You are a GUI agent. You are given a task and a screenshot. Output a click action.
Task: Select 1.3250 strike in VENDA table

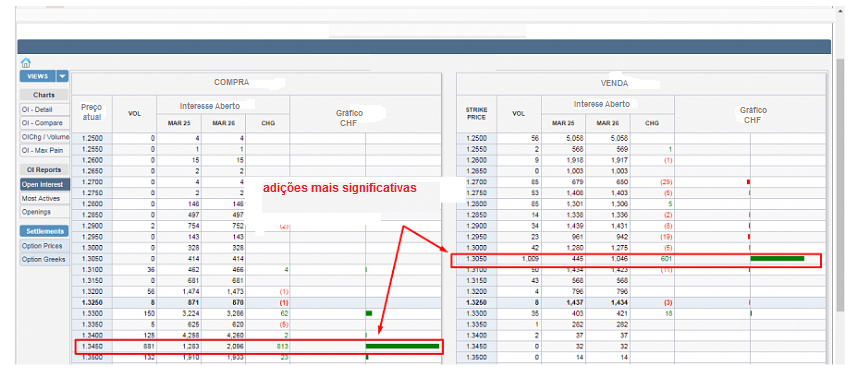coord(477,302)
